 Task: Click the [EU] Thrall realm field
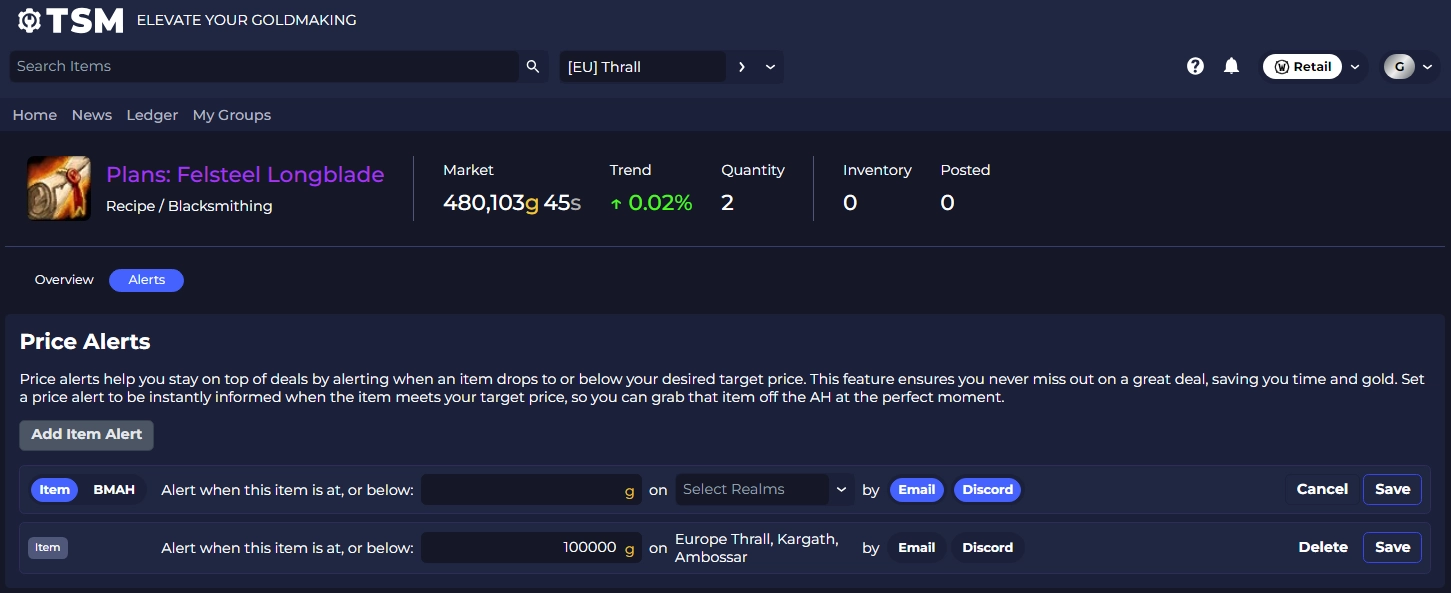tap(642, 67)
